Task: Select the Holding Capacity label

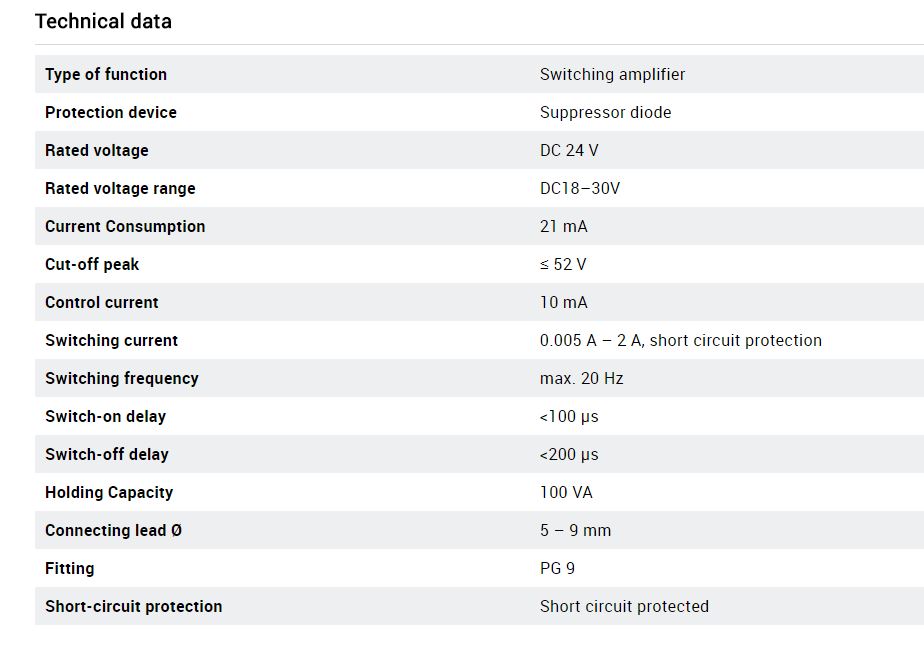Action: tap(109, 493)
